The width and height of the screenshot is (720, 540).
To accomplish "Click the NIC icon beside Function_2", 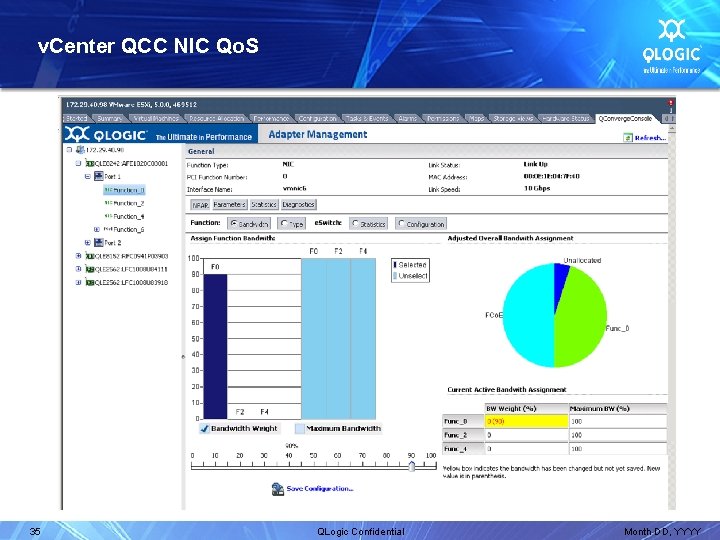I will pyautogui.click(x=108, y=202).
